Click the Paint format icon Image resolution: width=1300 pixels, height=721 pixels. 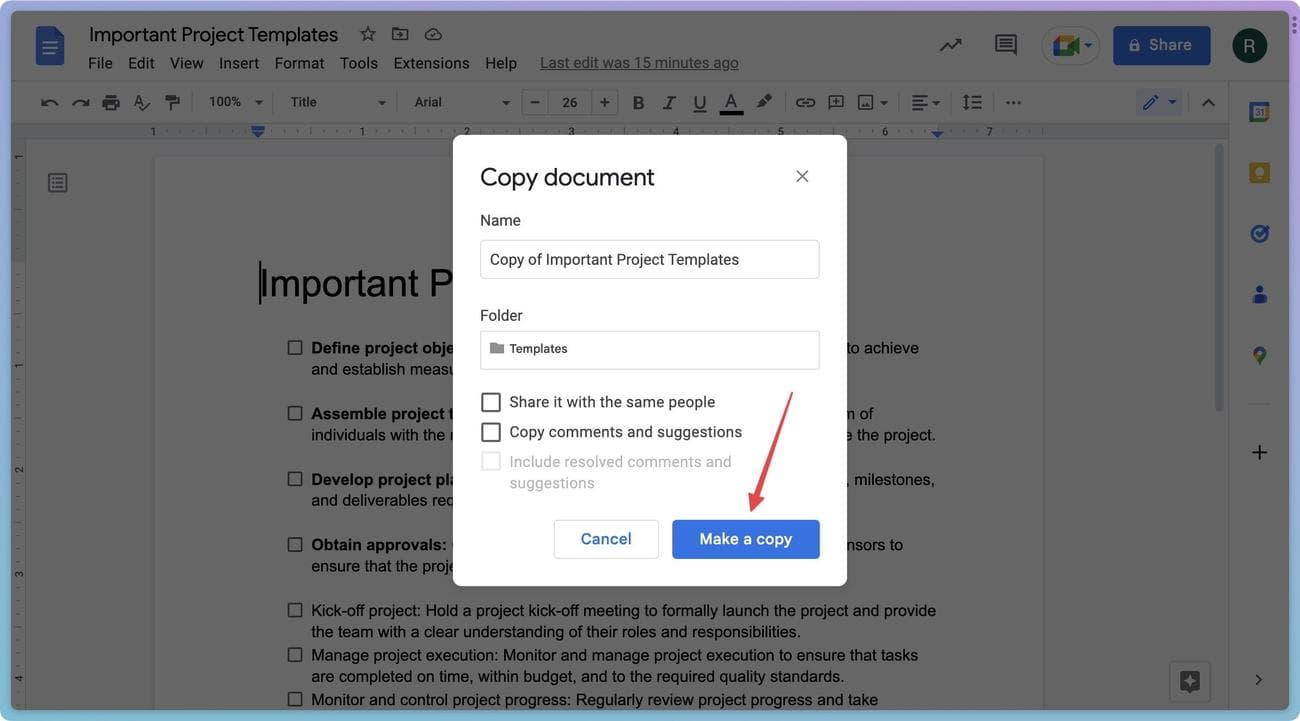pyautogui.click(x=172, y=102)
